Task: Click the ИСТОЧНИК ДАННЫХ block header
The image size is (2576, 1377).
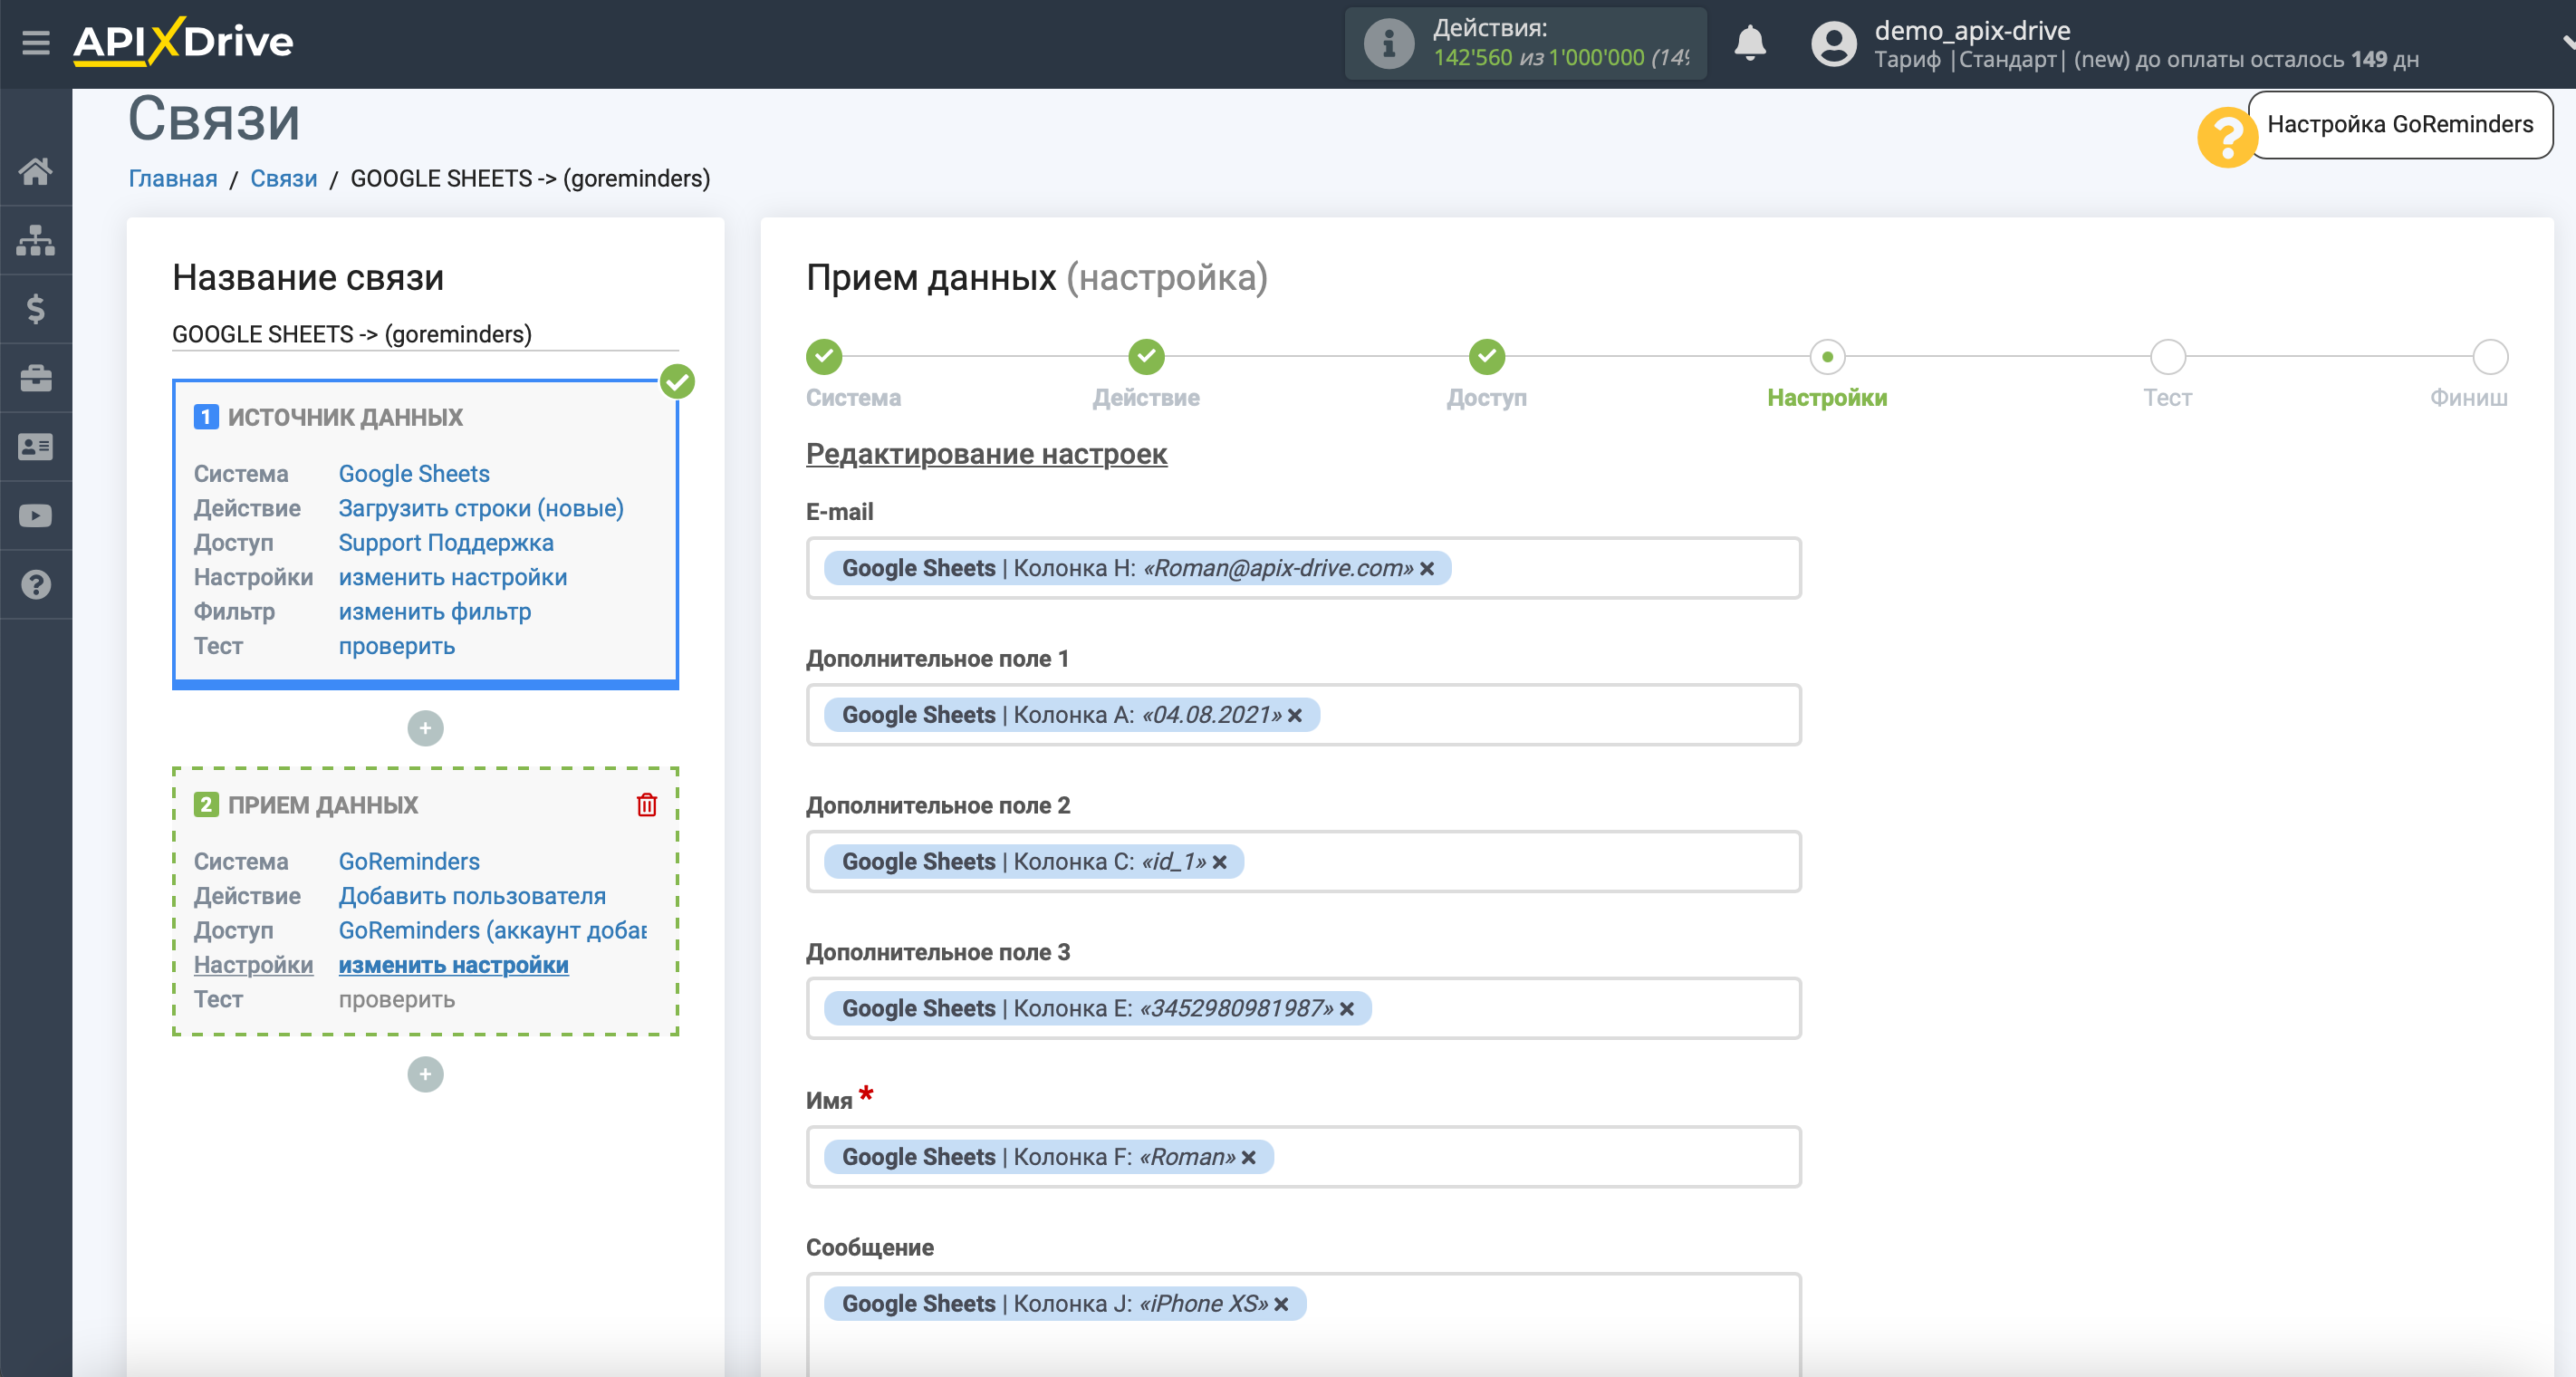Action: (345, 417)
